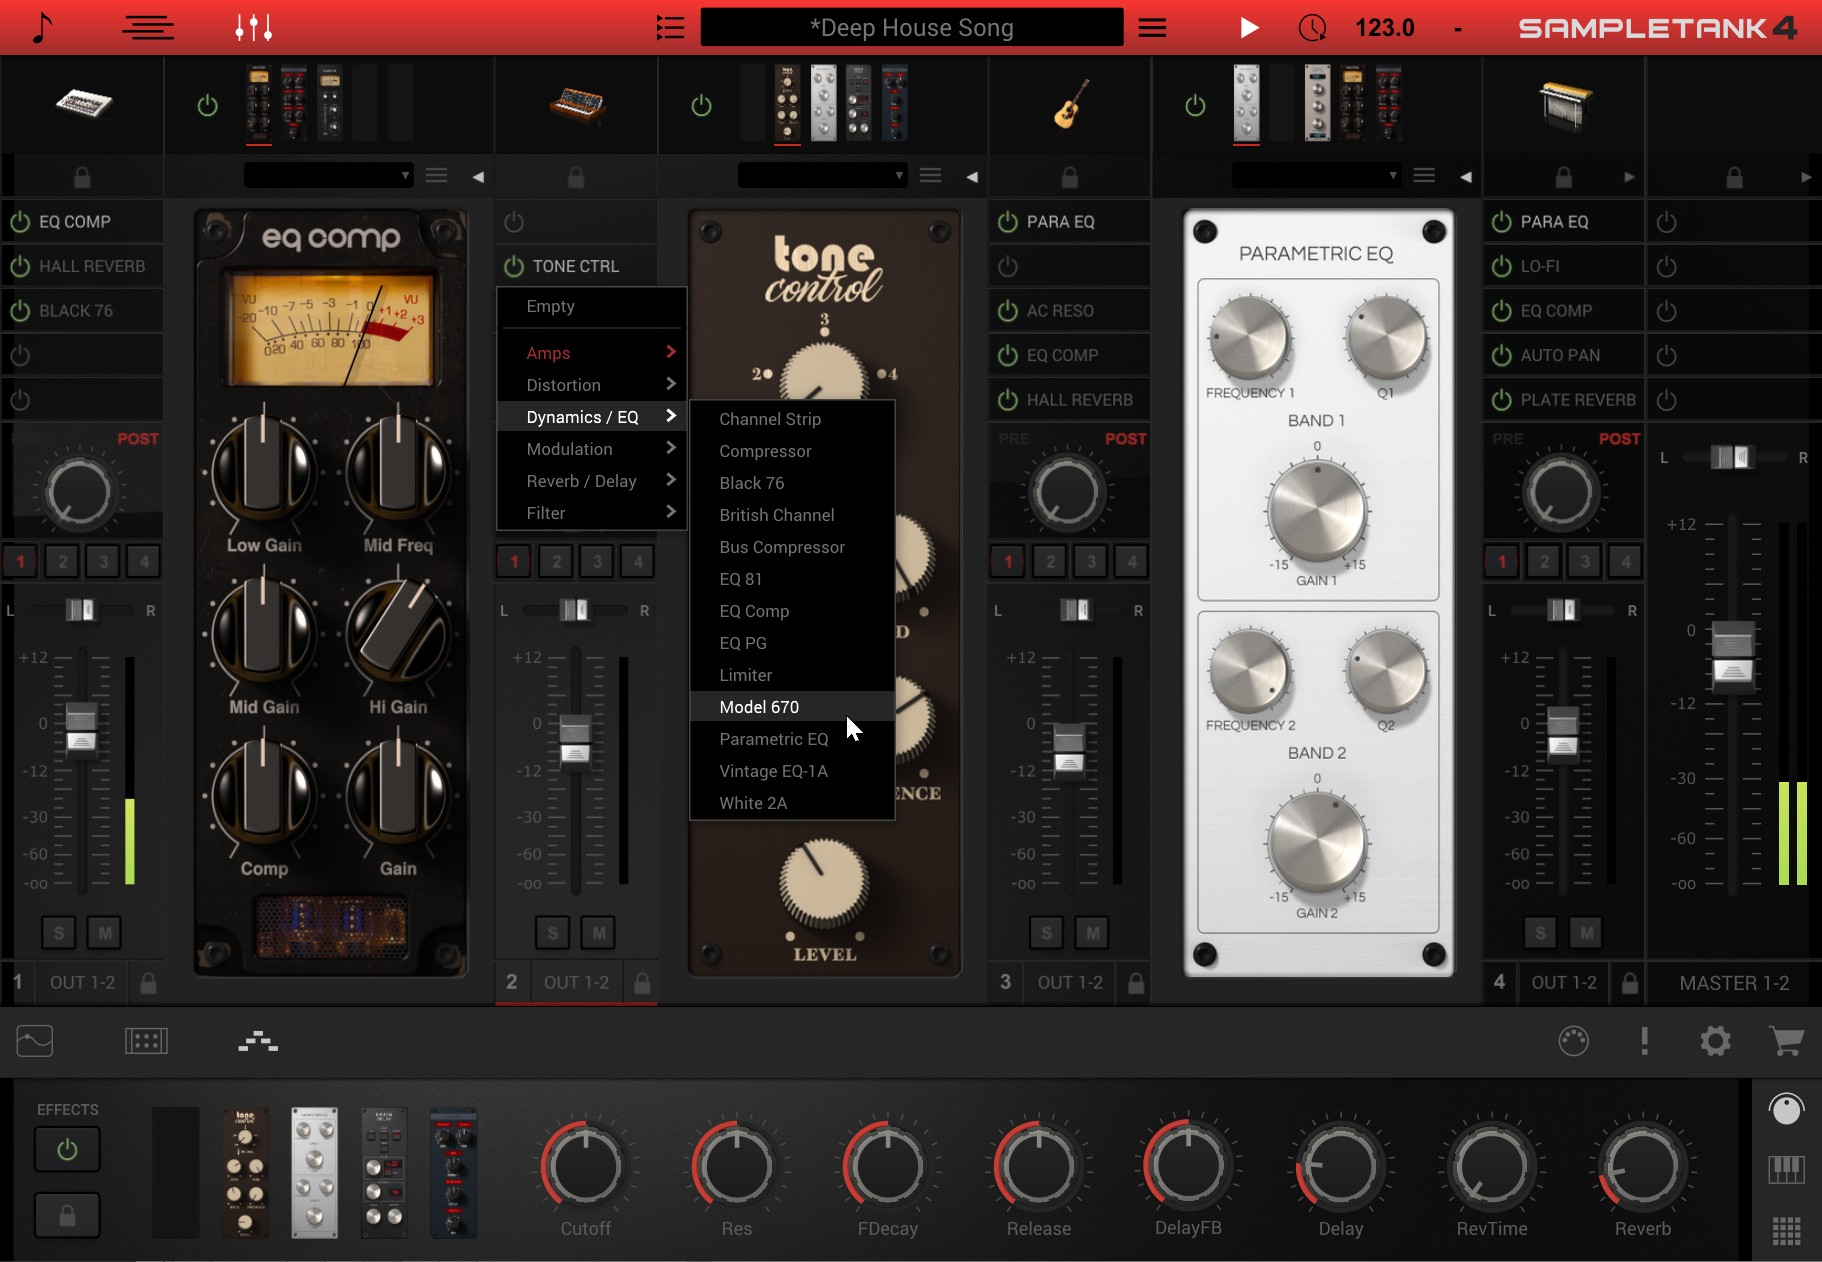Select Vintage EQ-1A effect
This screenshot has height=1262, width=1822.
792,771
